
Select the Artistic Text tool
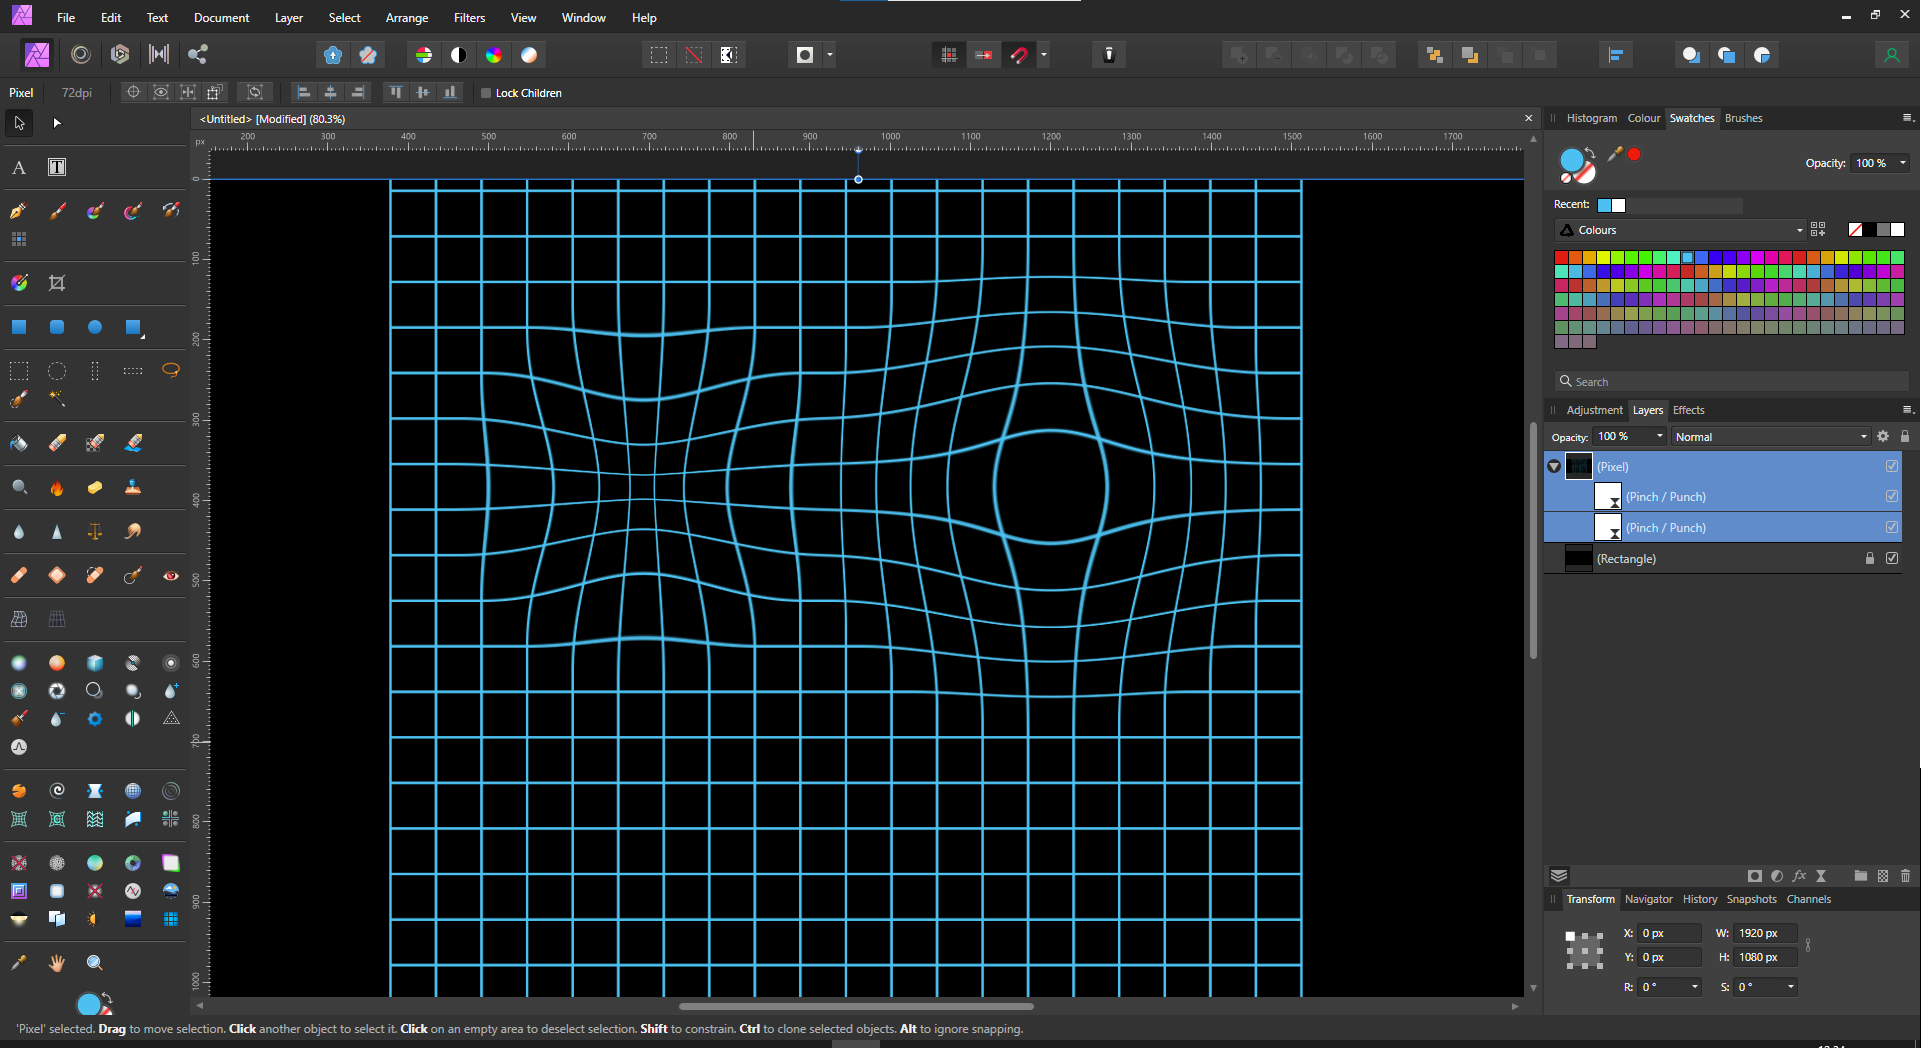(19, 167)
